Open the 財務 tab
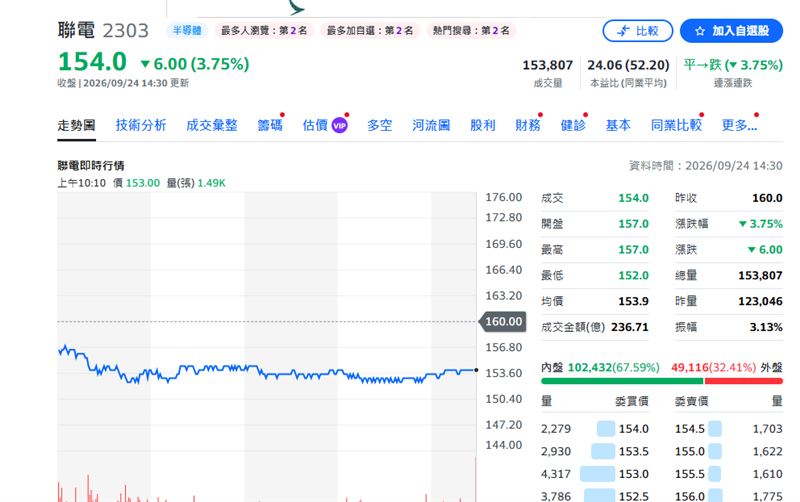 coord(528,126)
